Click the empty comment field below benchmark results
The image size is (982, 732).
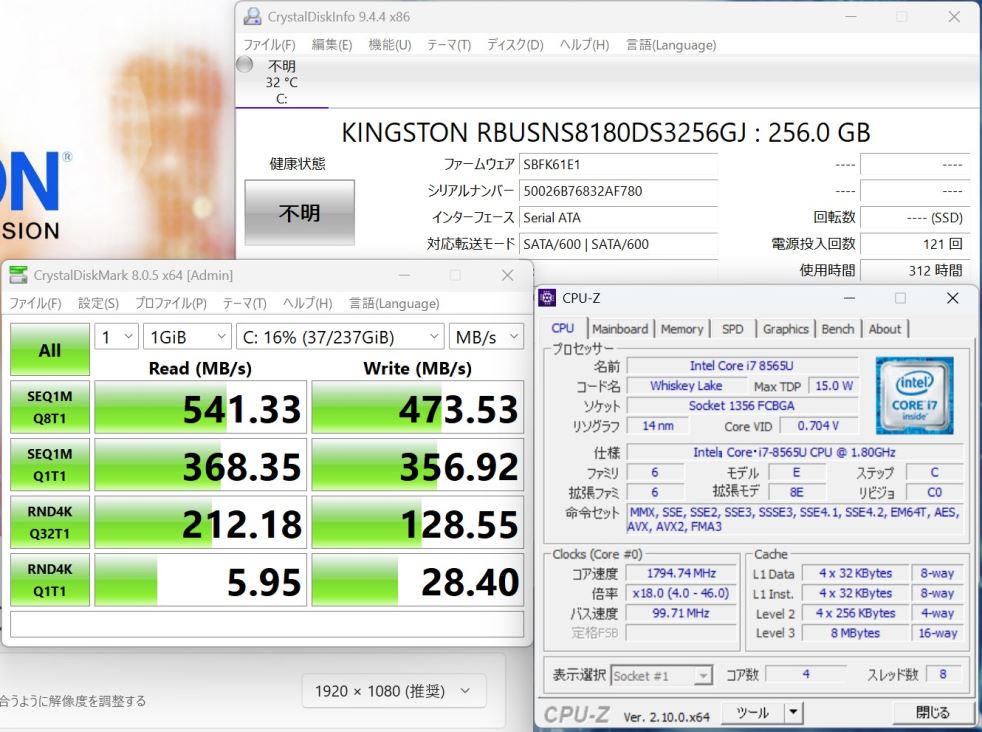(x=267, y=624)
